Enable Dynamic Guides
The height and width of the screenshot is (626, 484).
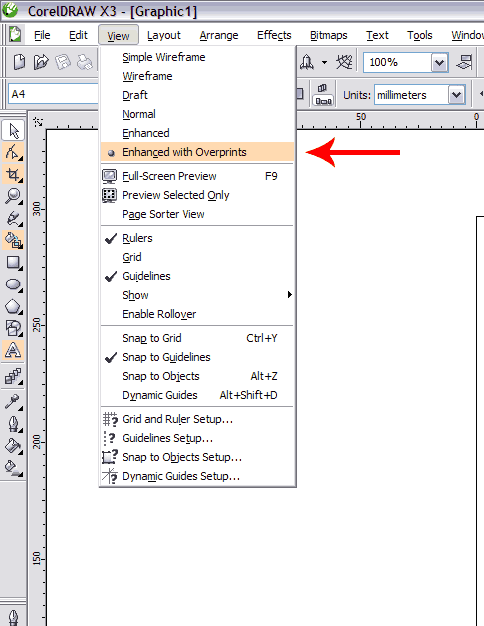(x=197, y=395)
